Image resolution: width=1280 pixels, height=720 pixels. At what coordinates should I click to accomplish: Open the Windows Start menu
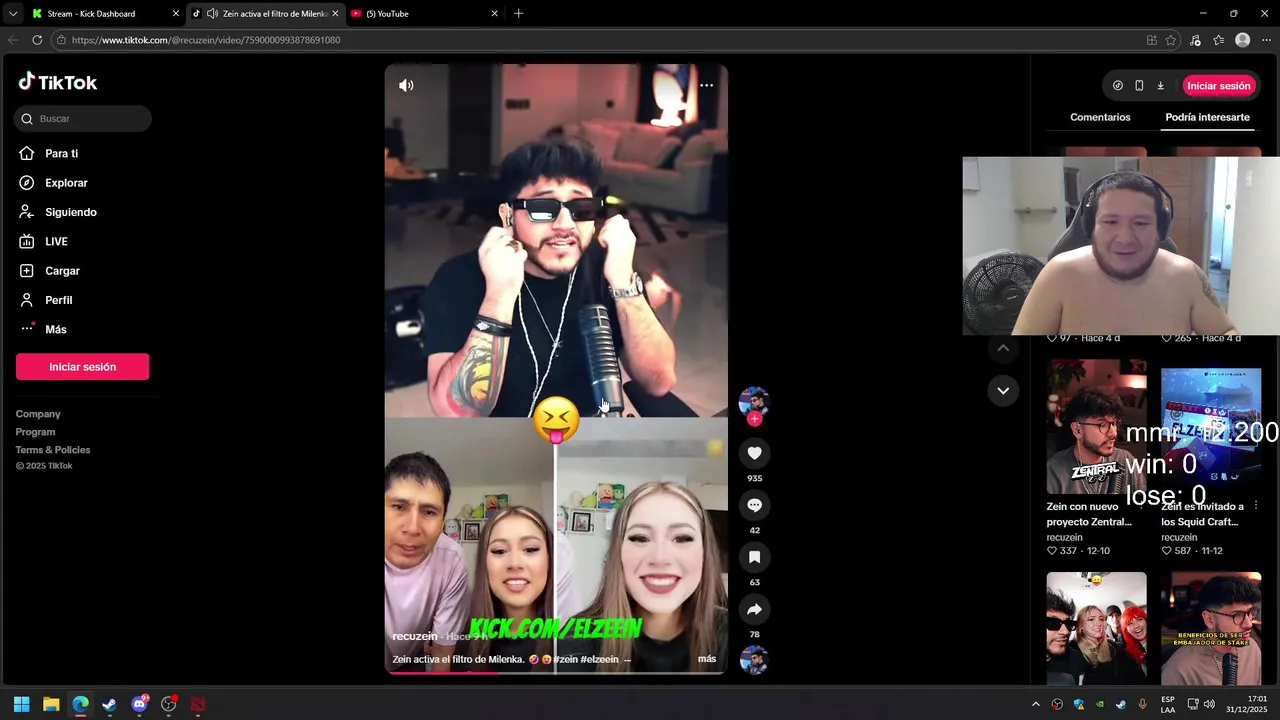(21, 704)
